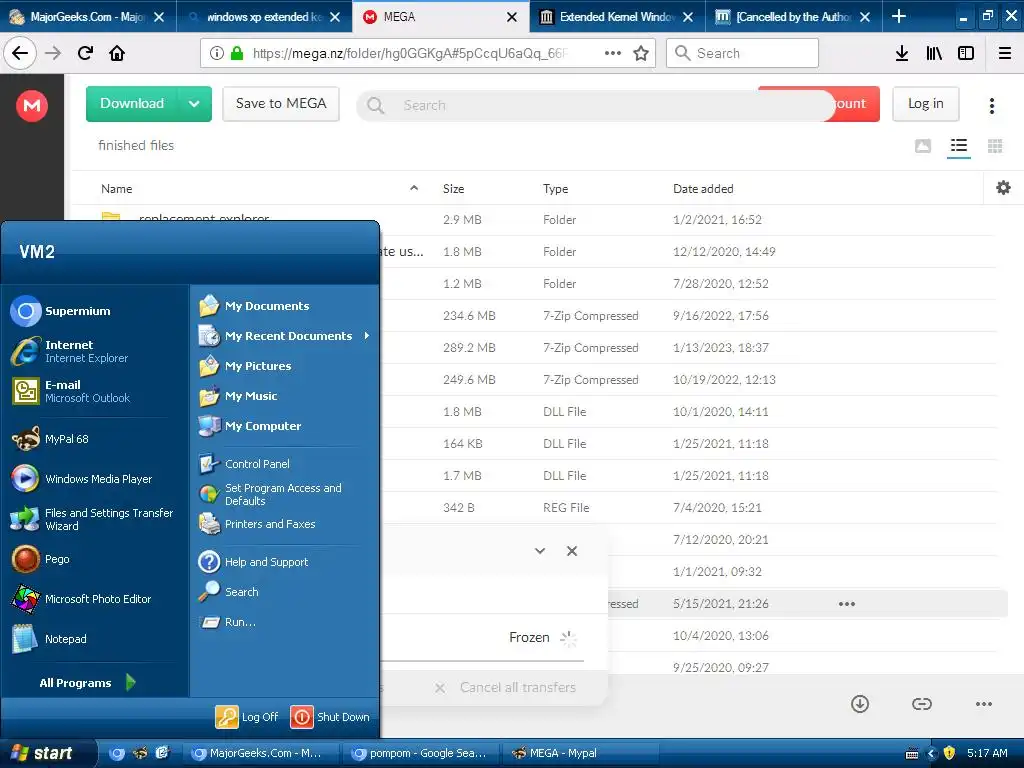Open My Music folder
Image resolution: width=1024 pixels, height=768 pixels.
click(x=238, y=396)
